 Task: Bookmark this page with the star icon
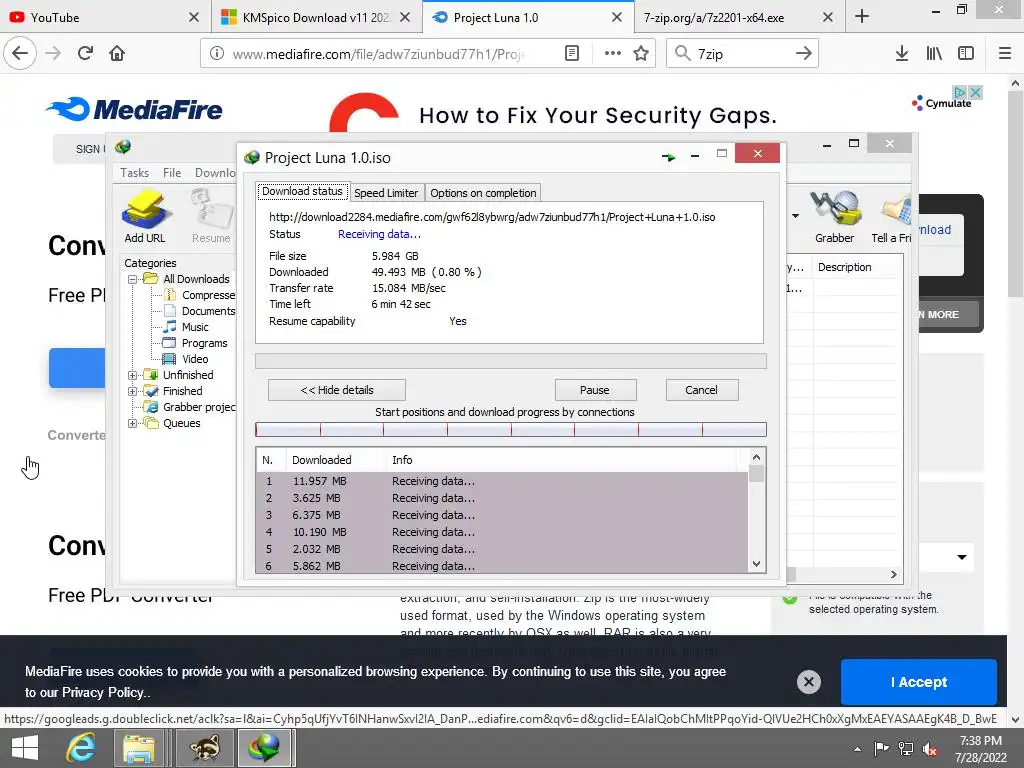click(641, 53)
